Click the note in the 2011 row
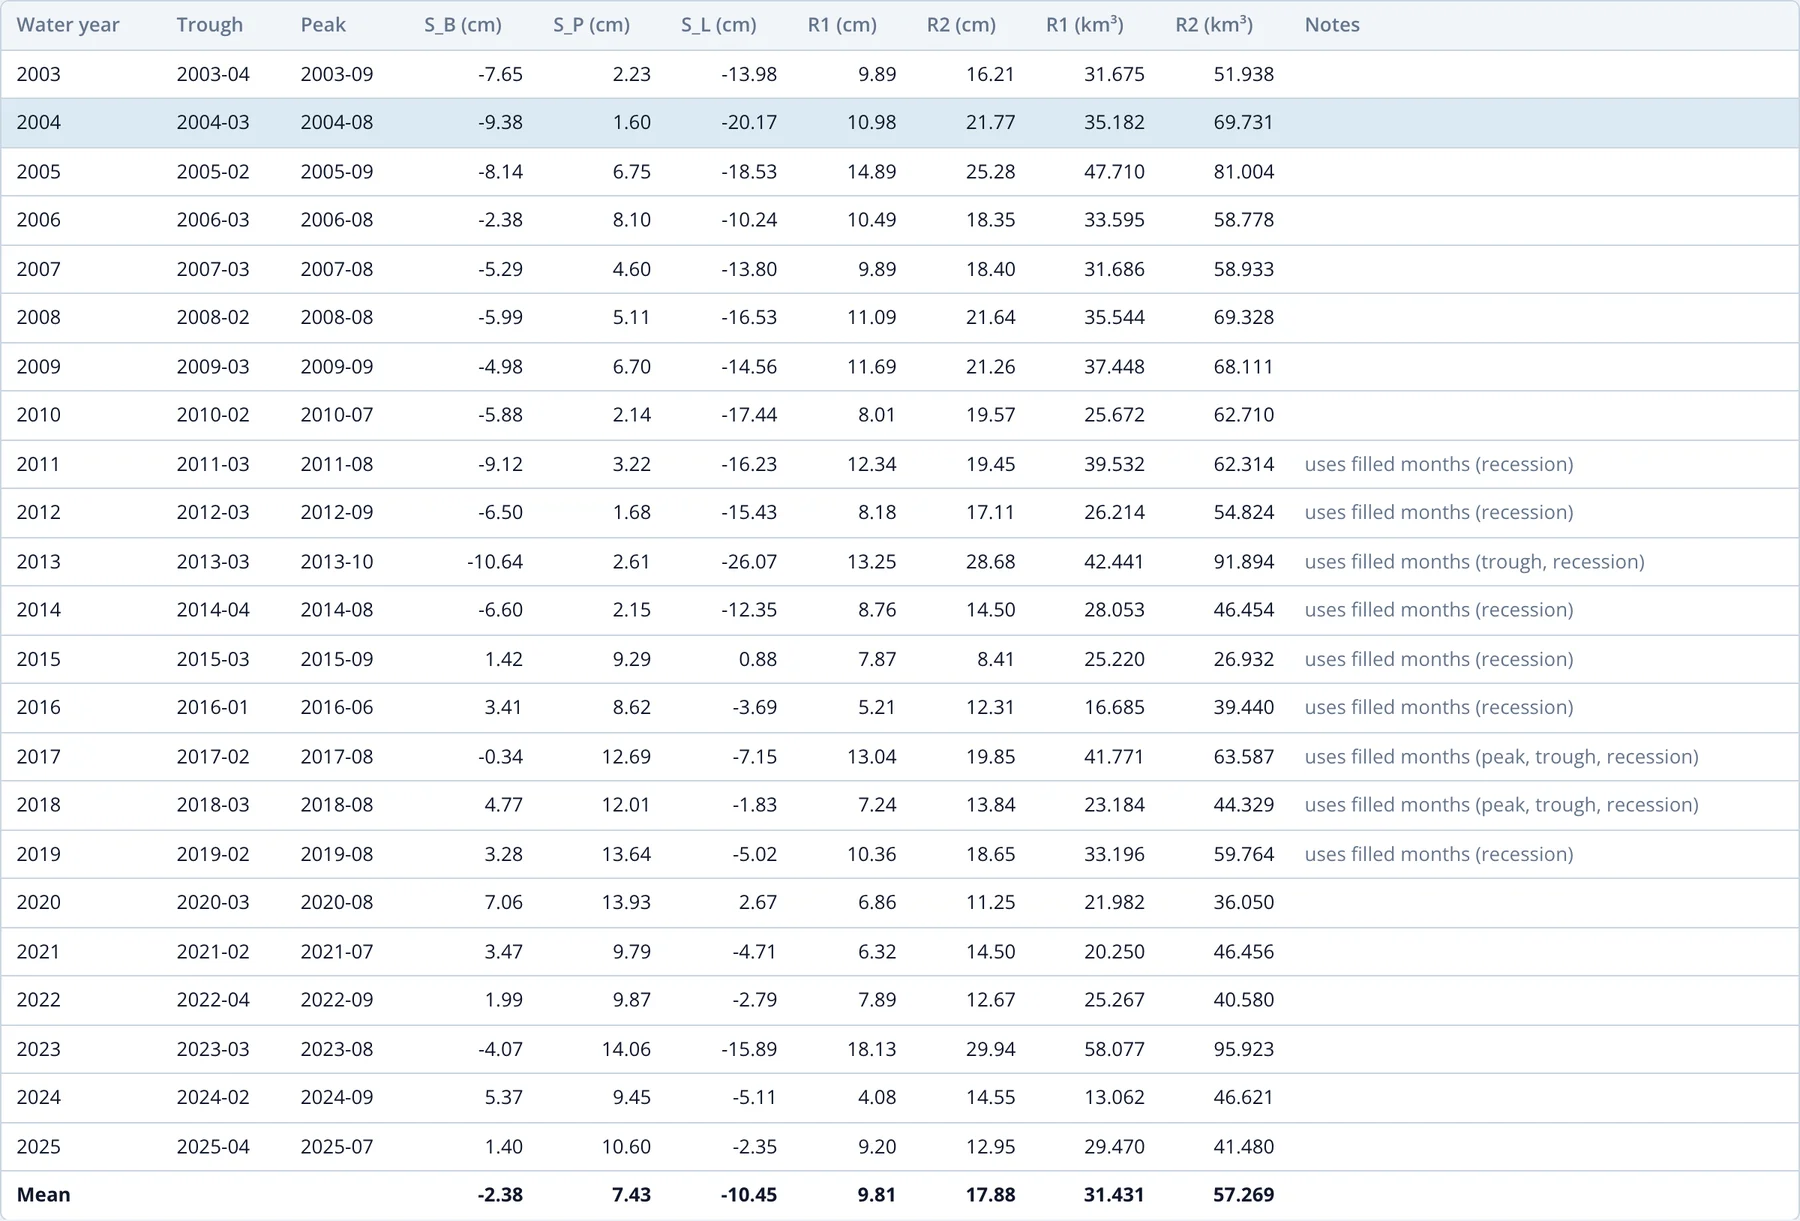The width and height of the screenshot is (1800, 1221). pos(1439,464)
